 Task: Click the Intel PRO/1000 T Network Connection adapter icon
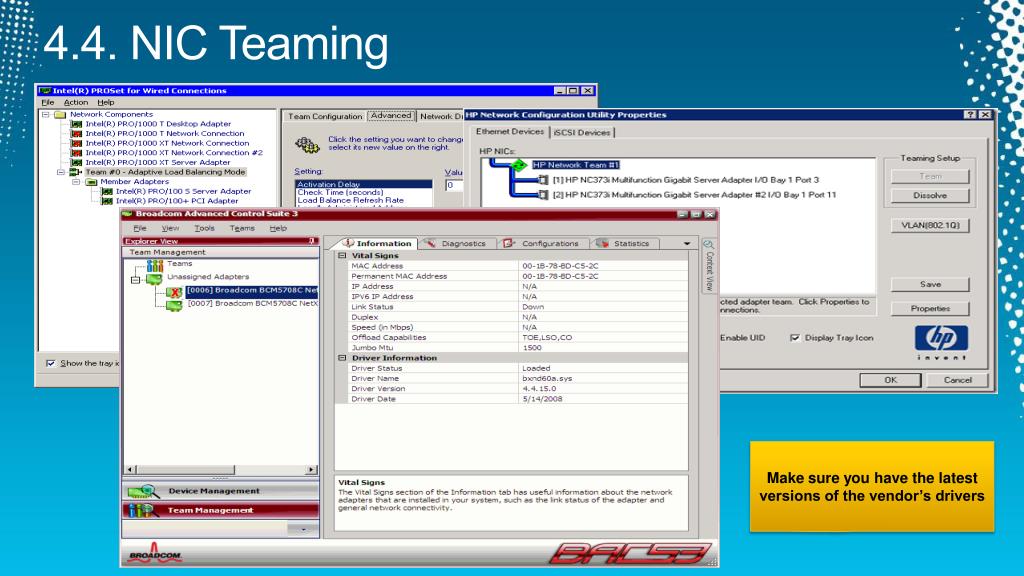tap(76, 134)
